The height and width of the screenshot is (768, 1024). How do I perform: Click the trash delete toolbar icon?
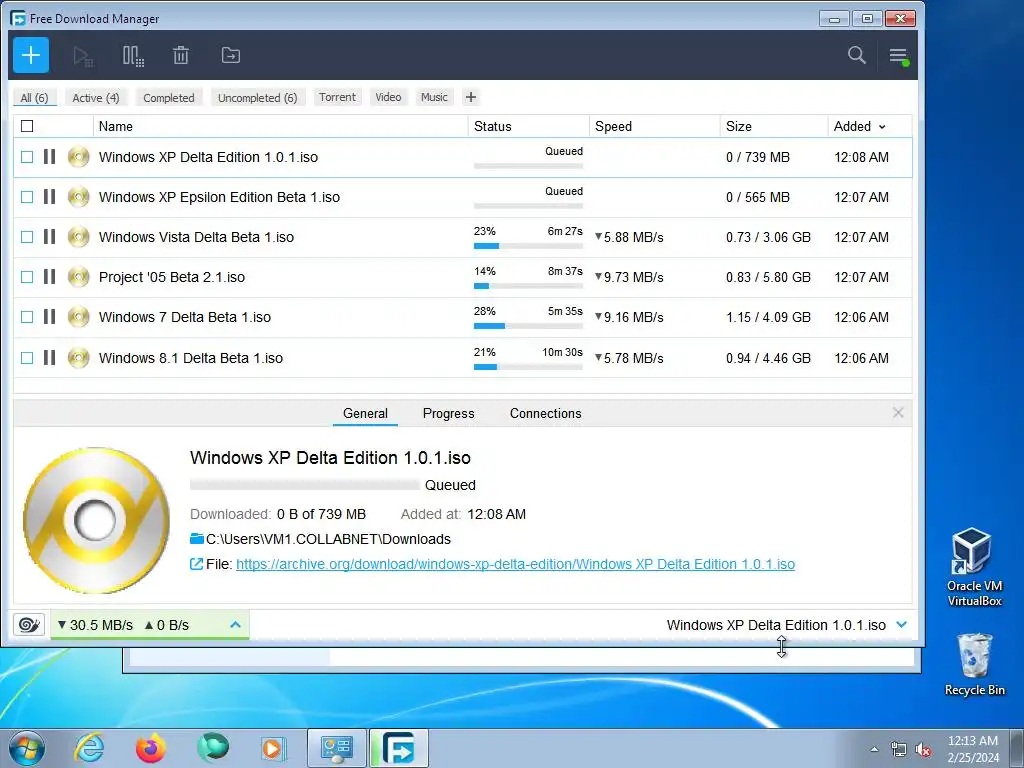pos(181,56)
